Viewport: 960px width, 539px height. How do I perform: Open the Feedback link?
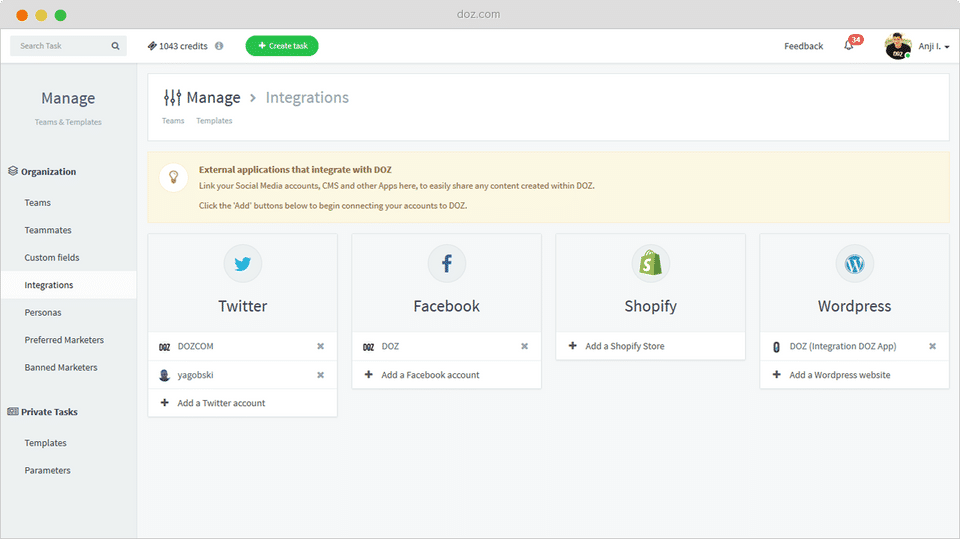tap(803, 46)
